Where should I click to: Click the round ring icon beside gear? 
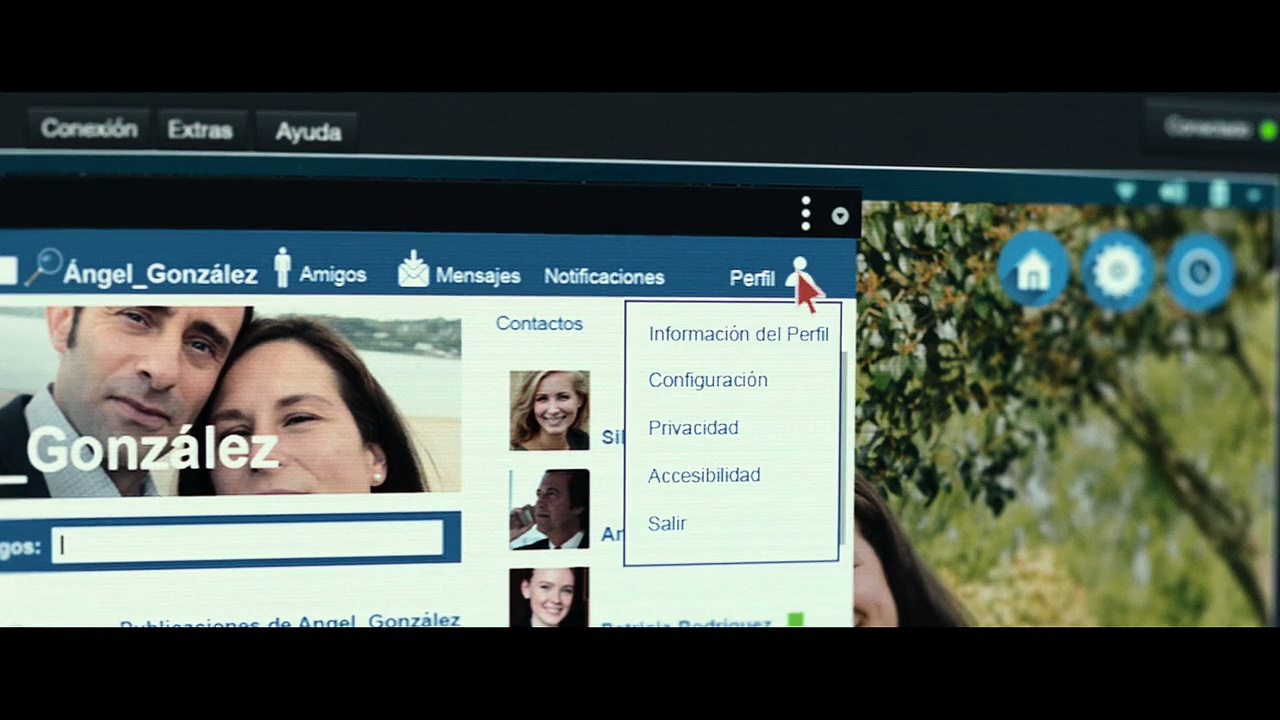pos(1199,272)
